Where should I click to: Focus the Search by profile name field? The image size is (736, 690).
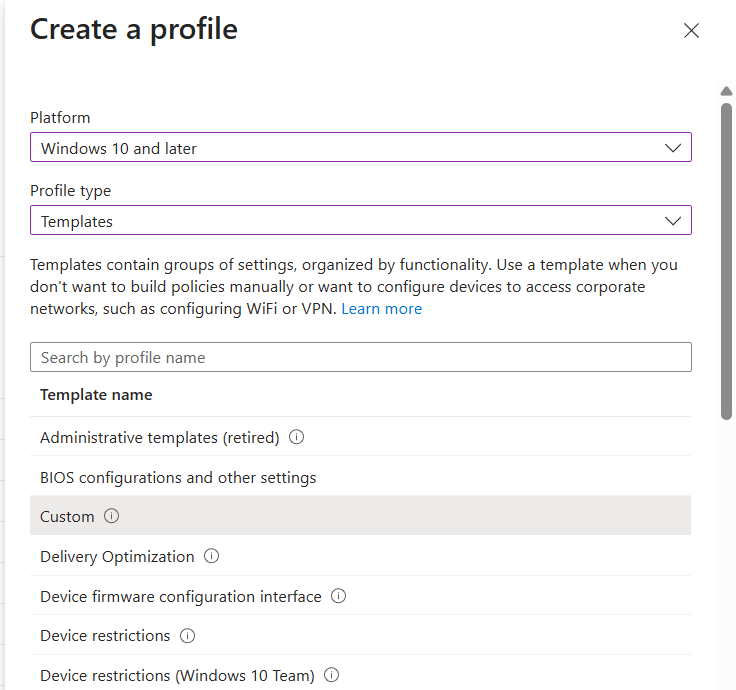(x=360, y=357)
